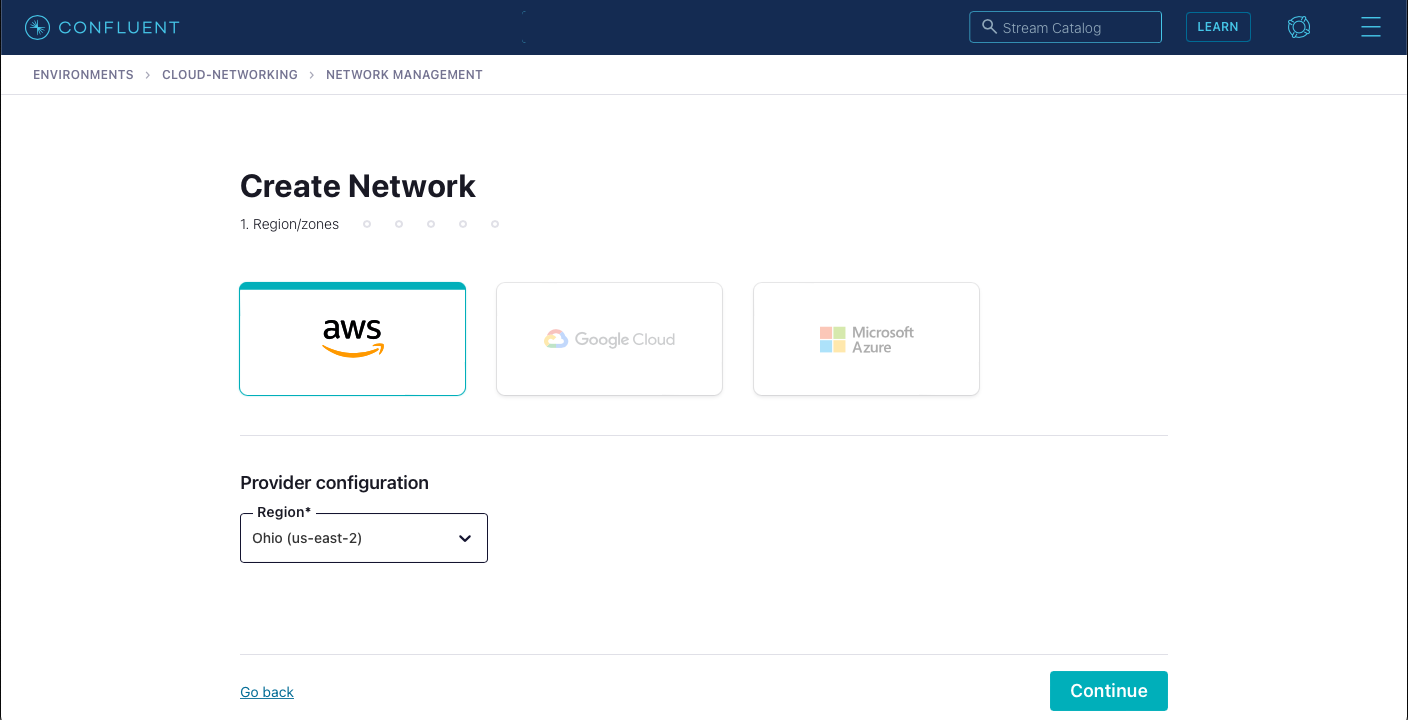Select the Microsoft Azure provider card

866,339
